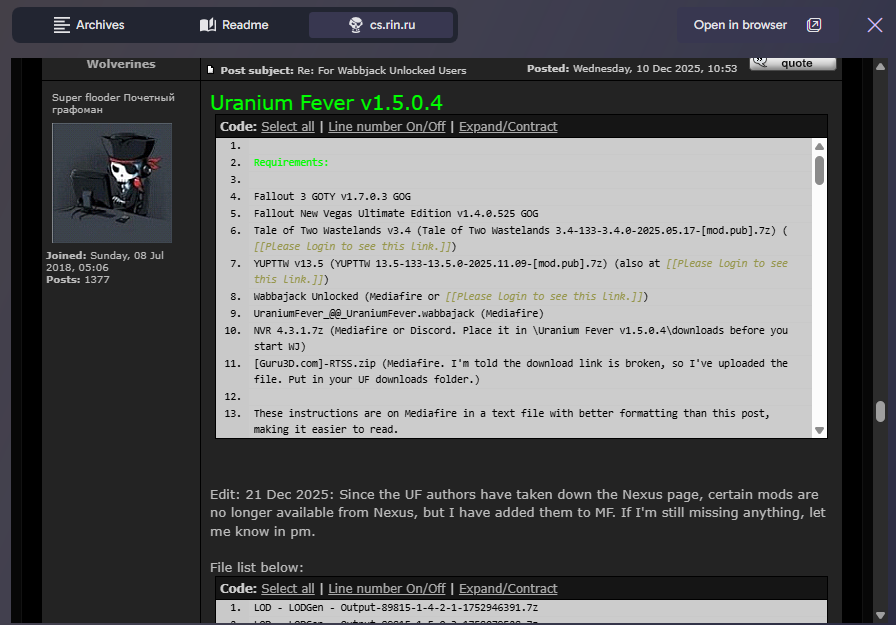Click the NVR 4.3.1.7z line
This screenshot has width=896, height=625.
click(x=521, y=338)
